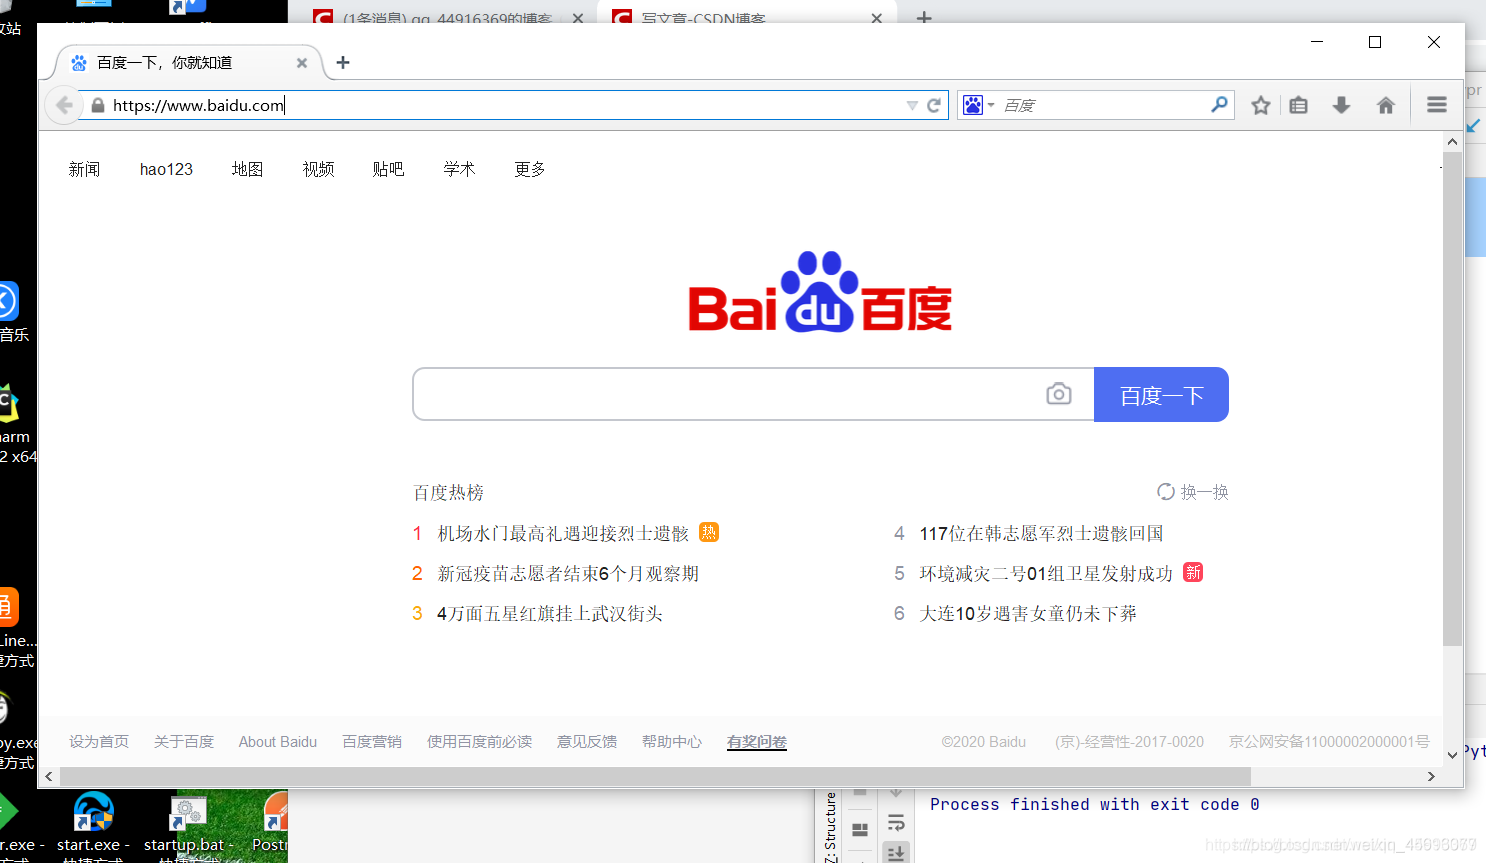
Task: Reload the page with the refresh icon
Action: coord(933,104)
